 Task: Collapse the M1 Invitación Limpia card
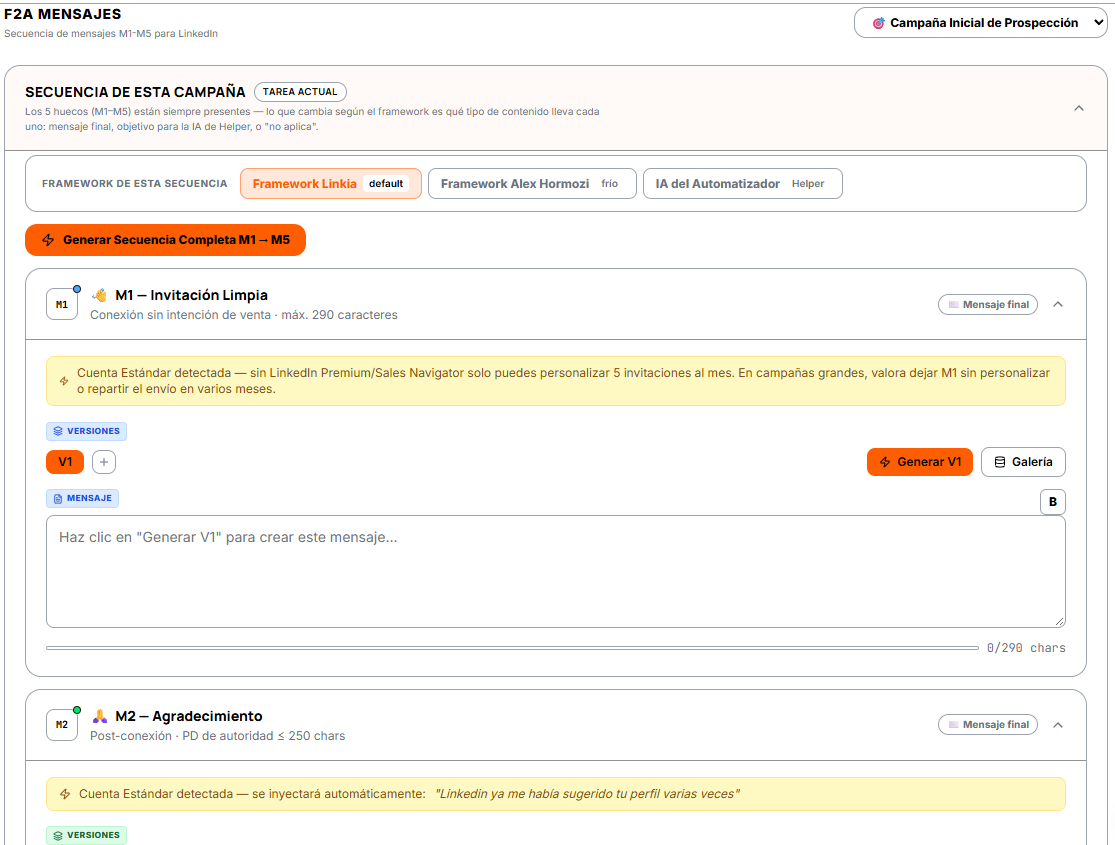1058,304
